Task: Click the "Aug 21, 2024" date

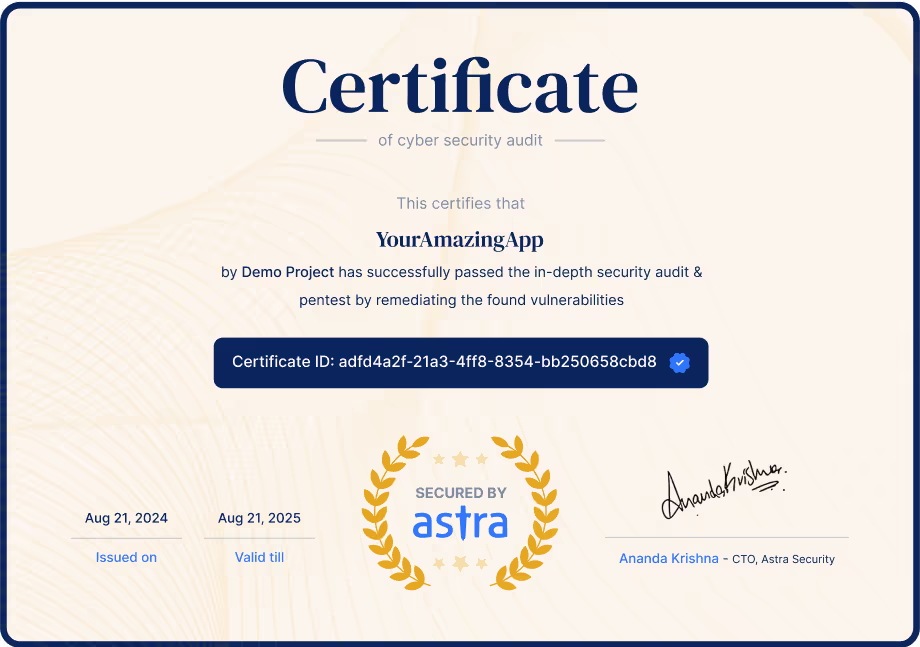Action: coord(126,518)
